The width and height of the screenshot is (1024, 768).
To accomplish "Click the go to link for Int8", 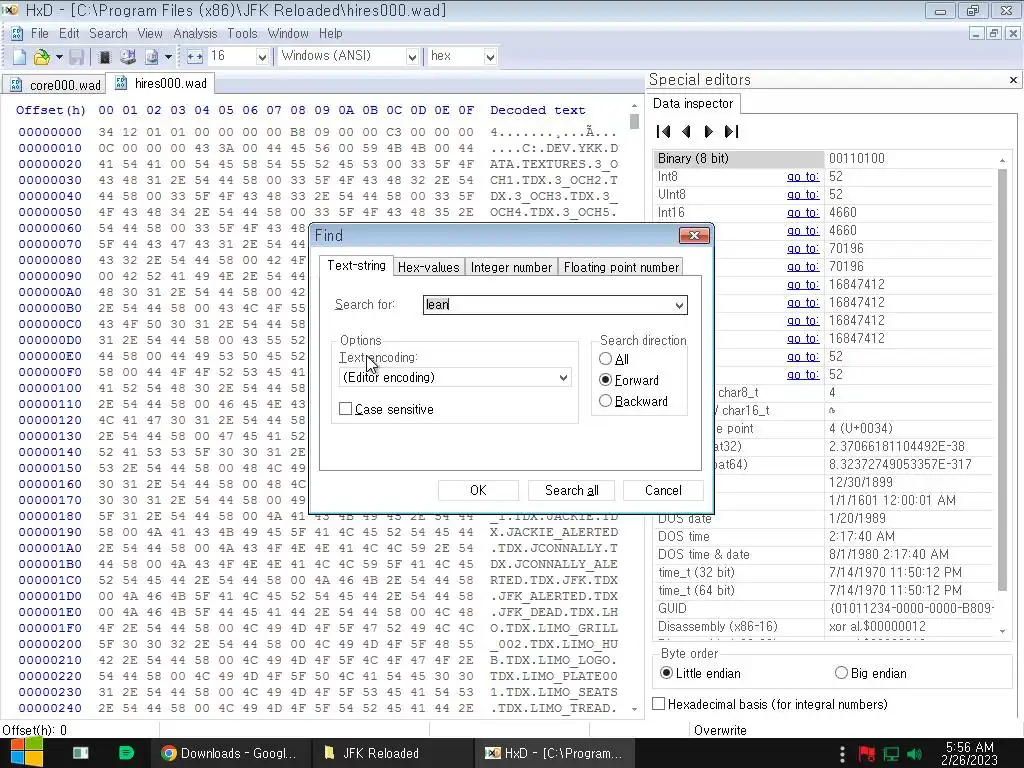I will (x=803, y=177).
